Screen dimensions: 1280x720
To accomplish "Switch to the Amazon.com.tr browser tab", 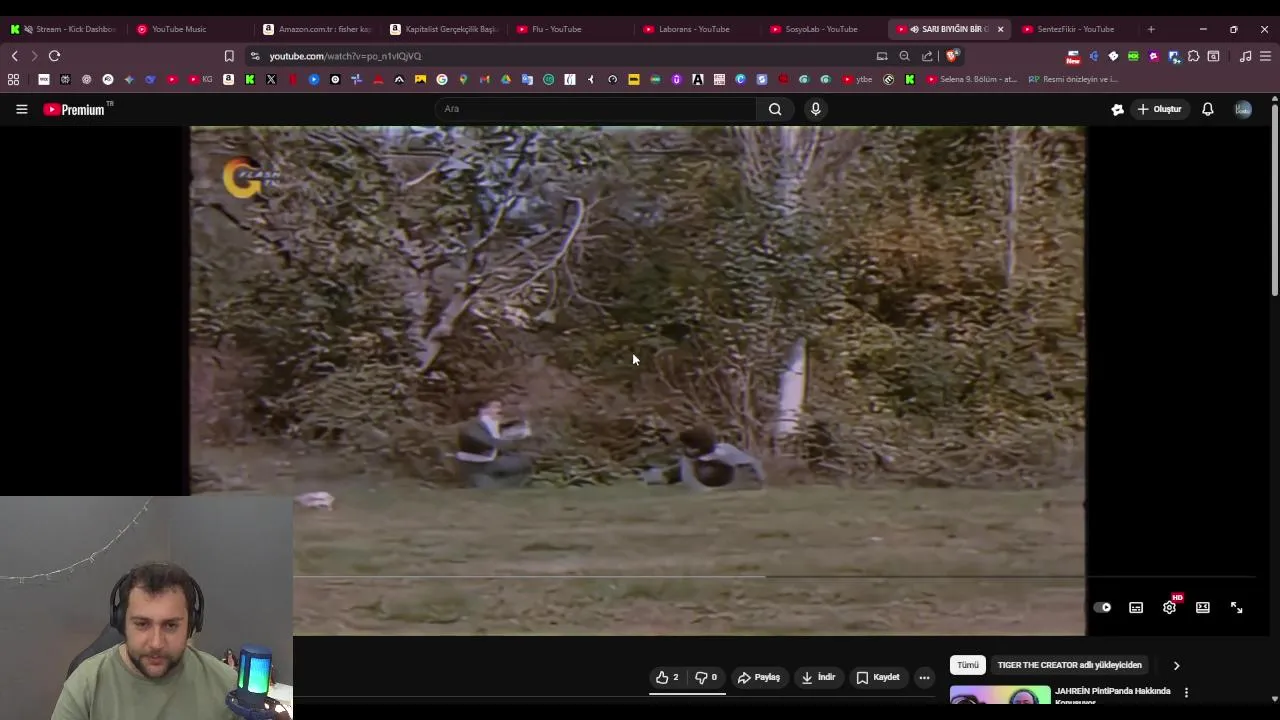I will click(317, 29).
